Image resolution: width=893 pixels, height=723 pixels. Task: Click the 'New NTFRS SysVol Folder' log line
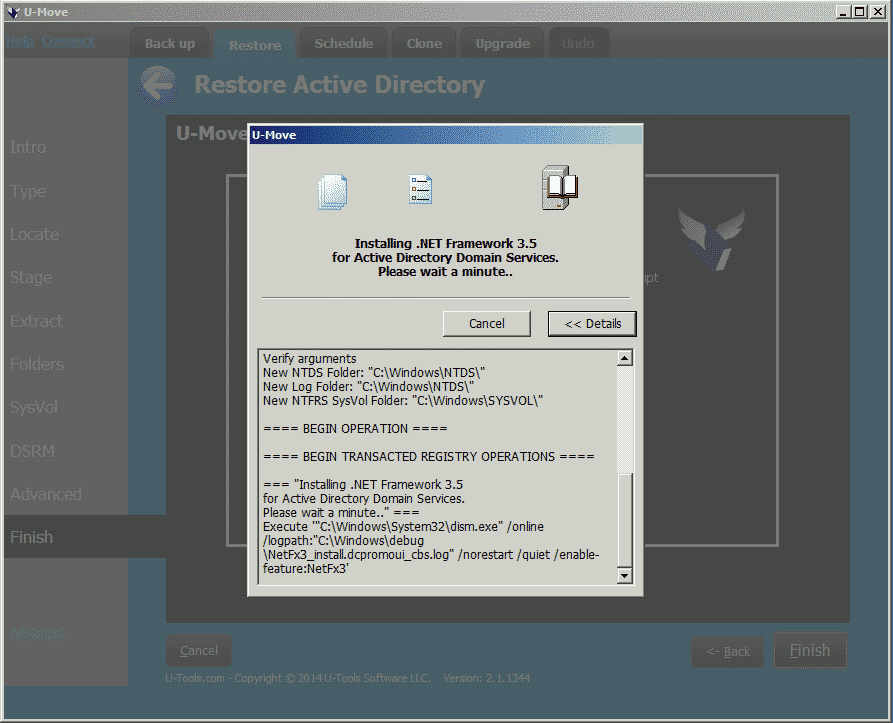(x=403, y=401)
